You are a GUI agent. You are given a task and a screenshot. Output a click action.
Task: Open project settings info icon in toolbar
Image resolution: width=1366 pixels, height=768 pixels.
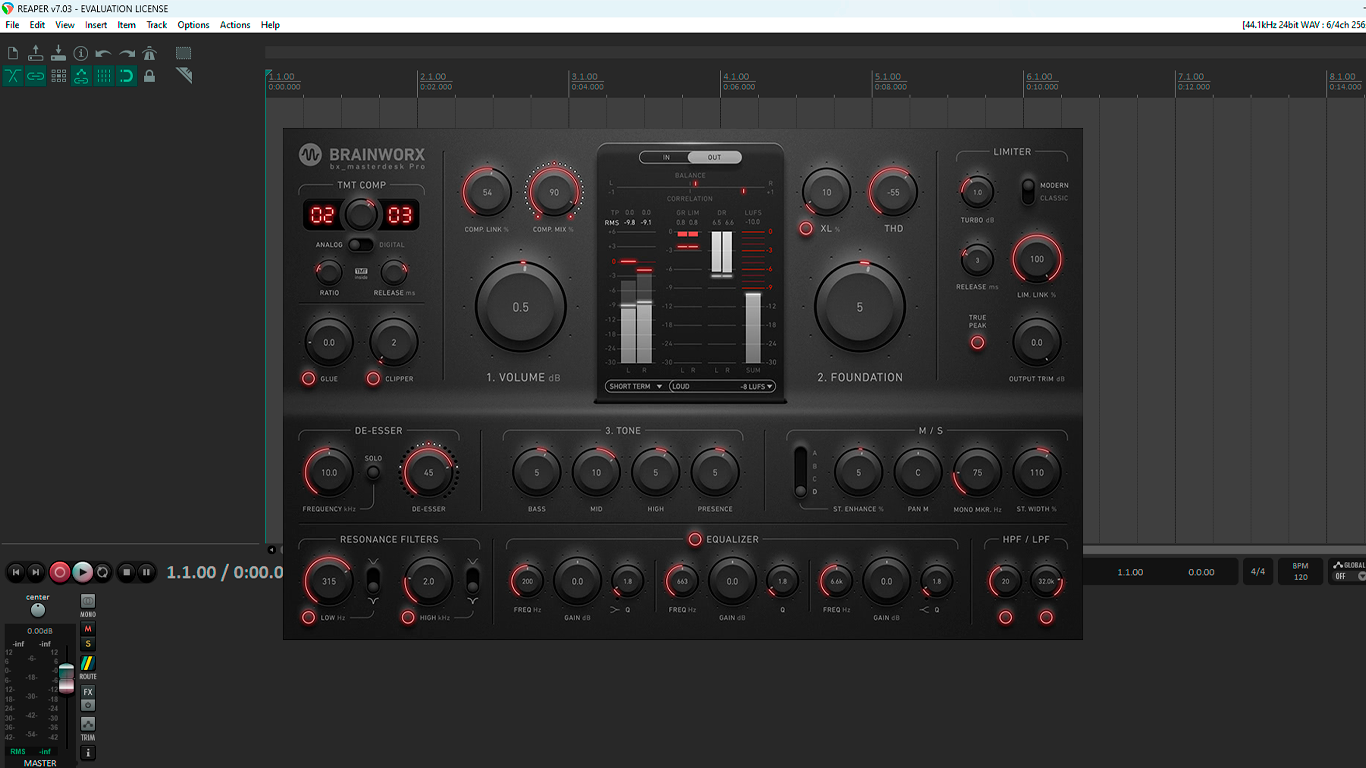[x=81, y=53]
